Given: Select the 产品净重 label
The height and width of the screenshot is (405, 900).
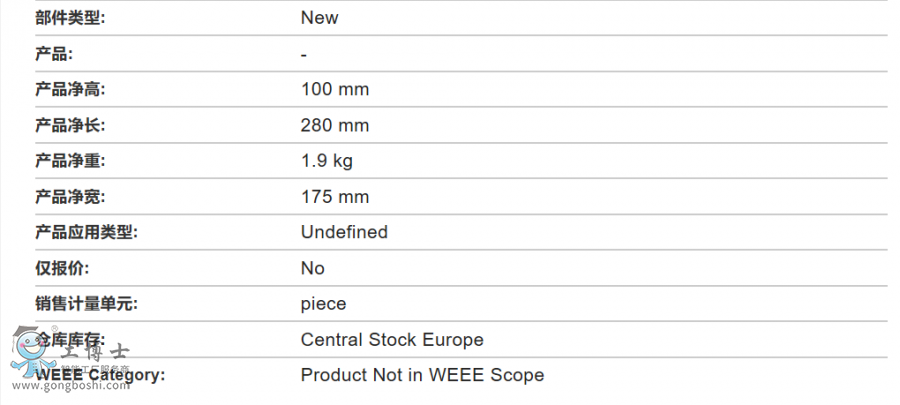Looking at the screenshot, I should tap(71, 161).
